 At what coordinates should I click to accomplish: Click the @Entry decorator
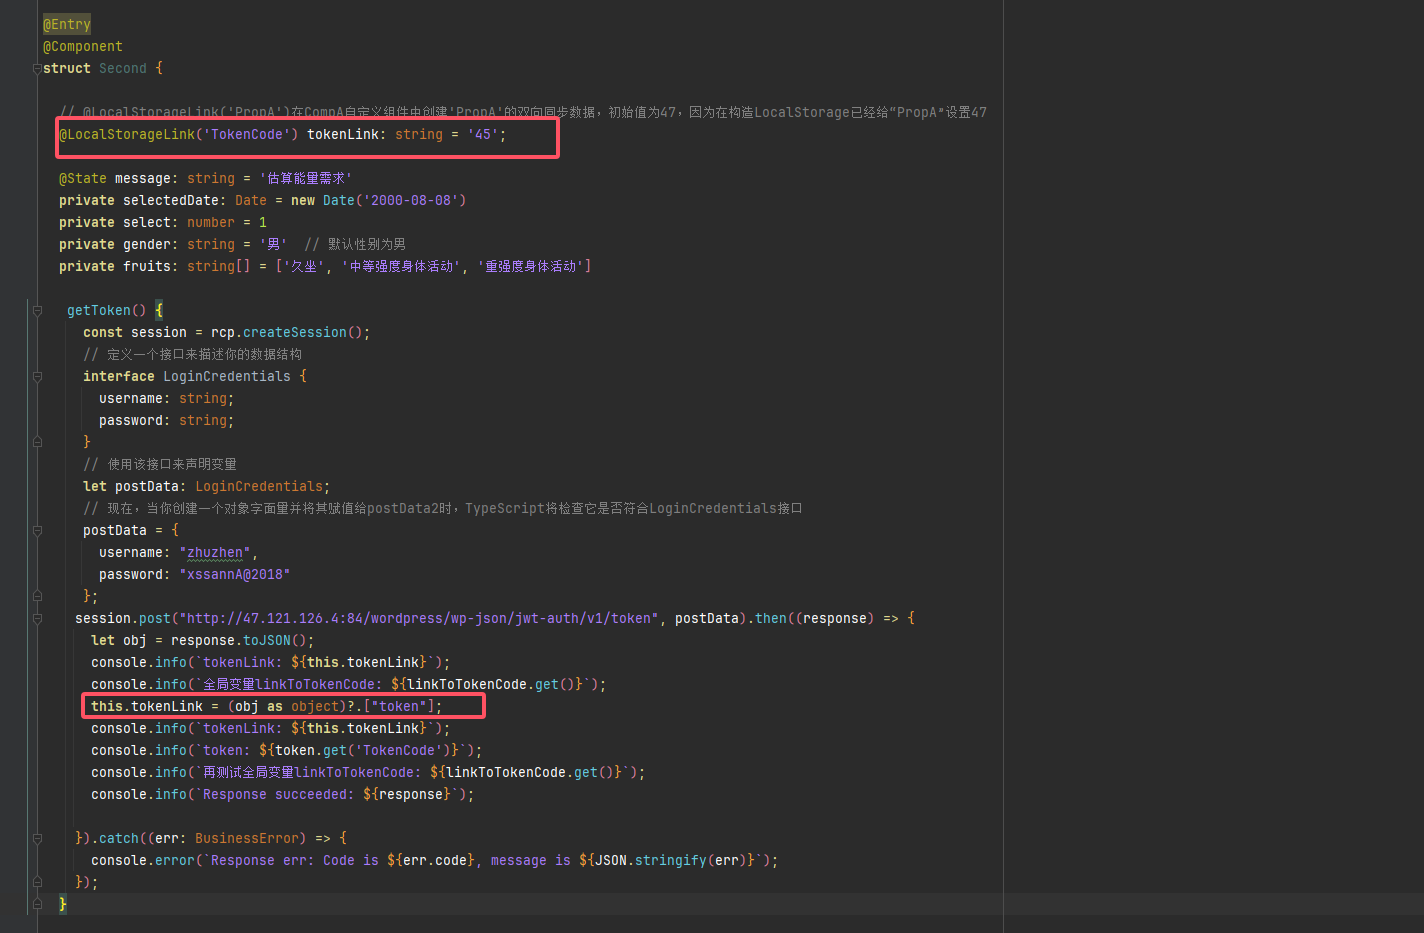67,24
